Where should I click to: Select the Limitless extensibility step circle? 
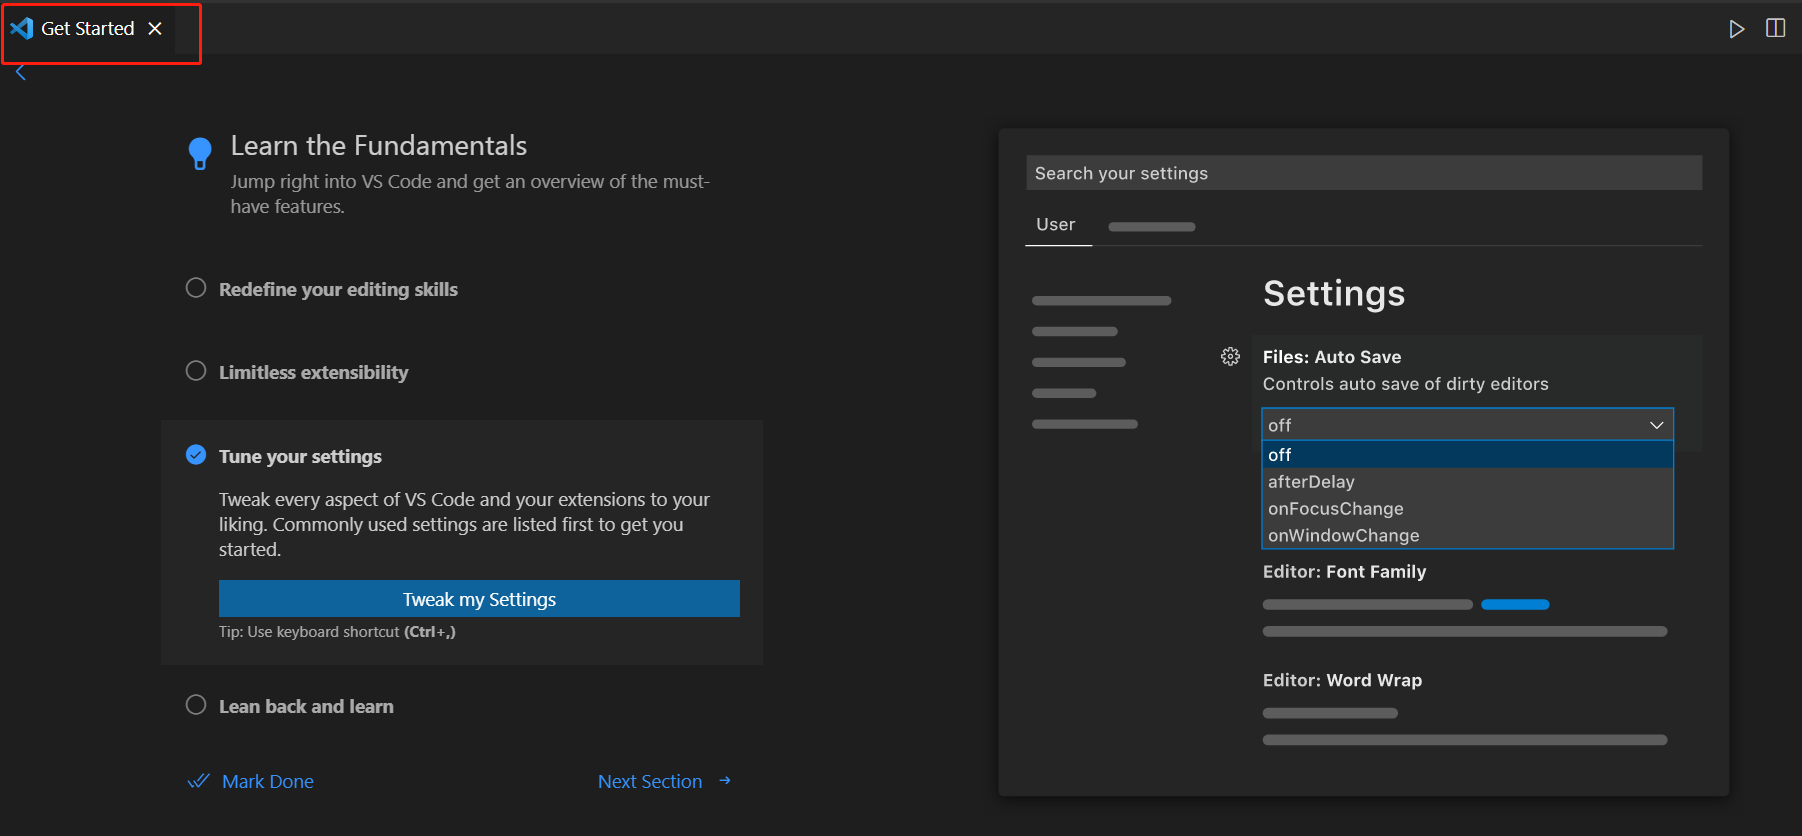[196, 371]
